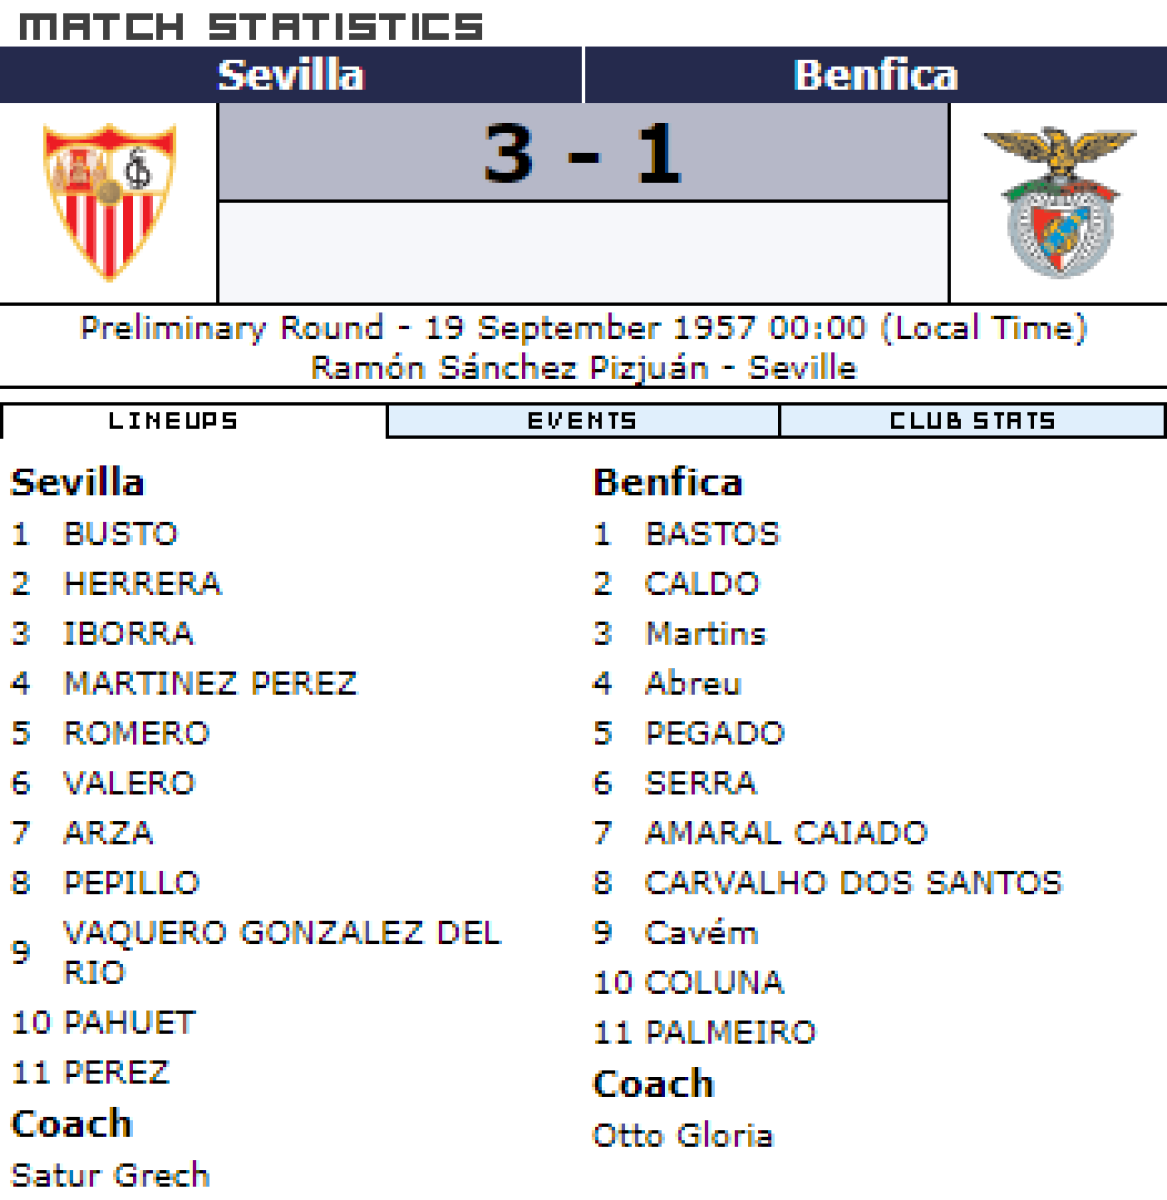Open Sevilla player MARTINEZ PEREZ
Viewport: 1167px width, 1200px height.
[210, 683]
